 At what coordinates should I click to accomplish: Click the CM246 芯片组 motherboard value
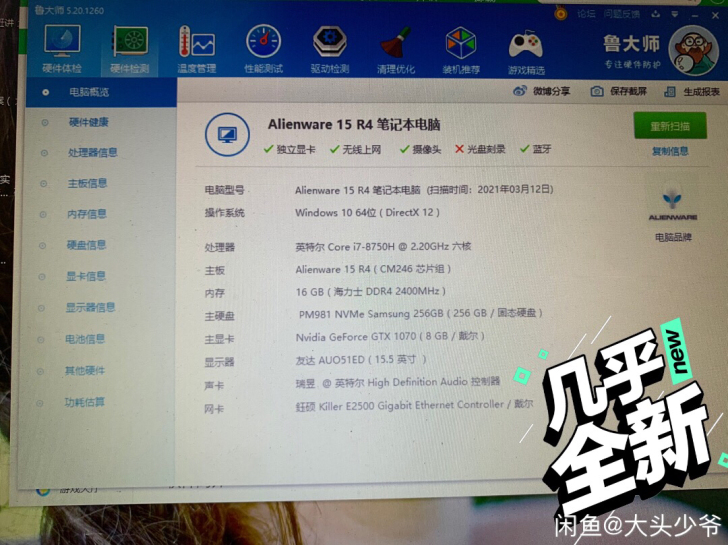tap(373, 269)
